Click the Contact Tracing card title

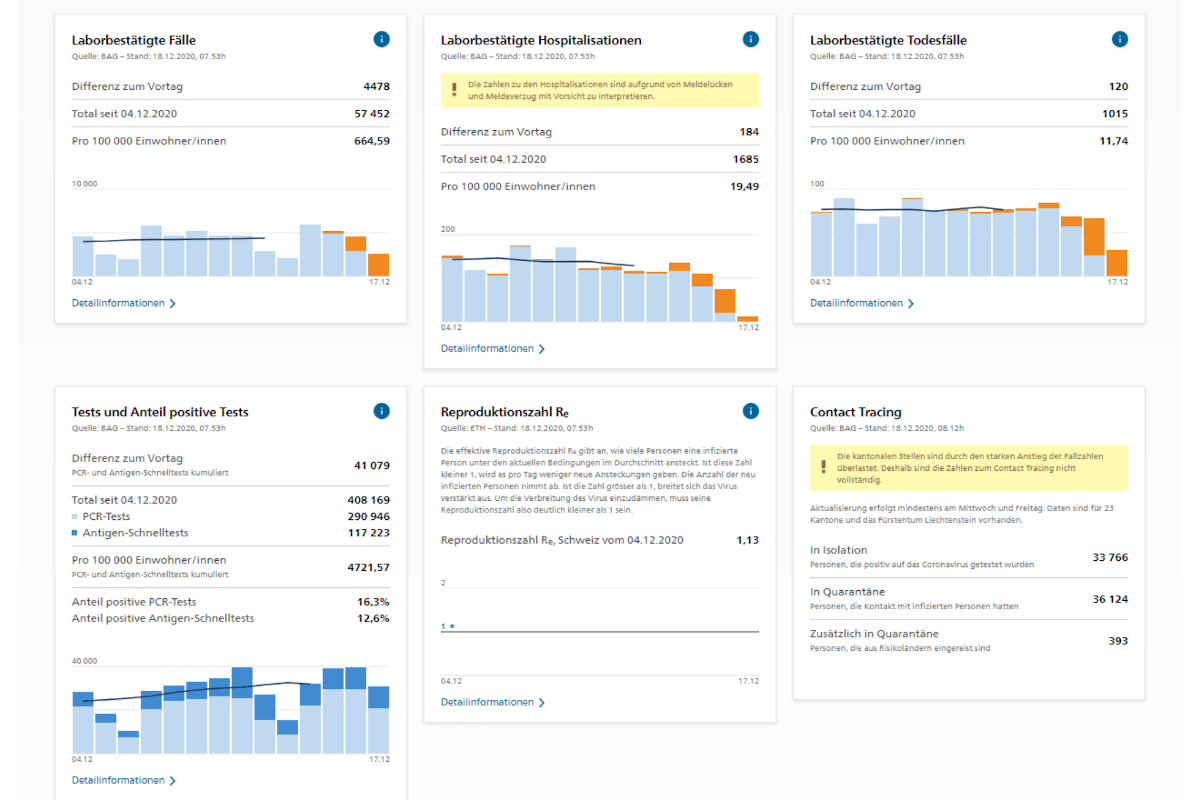coord(855,412)
